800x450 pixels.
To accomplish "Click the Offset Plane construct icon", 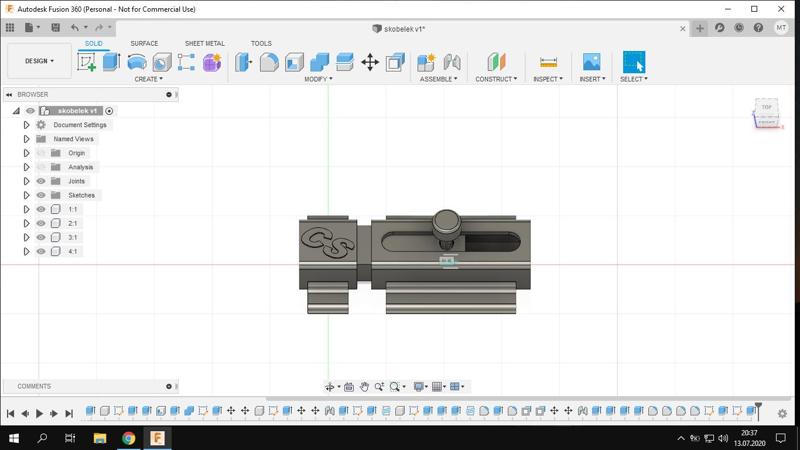I will click(496, 62).
